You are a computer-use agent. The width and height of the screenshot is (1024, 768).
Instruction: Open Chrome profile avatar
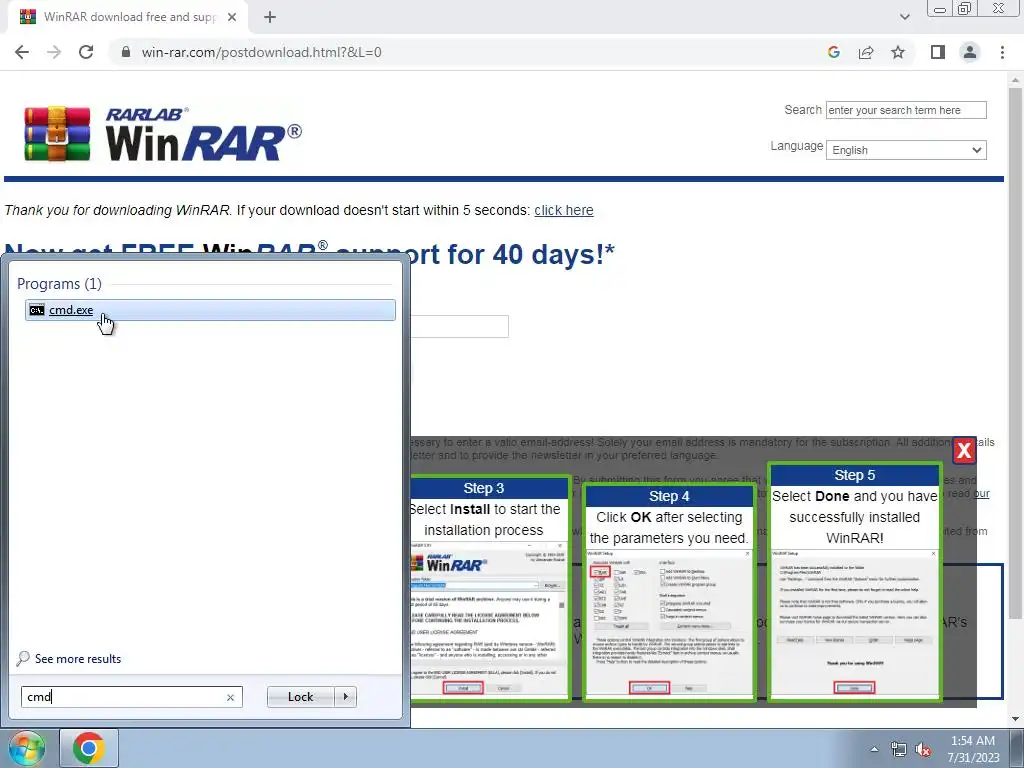click(x=970, y=52)
